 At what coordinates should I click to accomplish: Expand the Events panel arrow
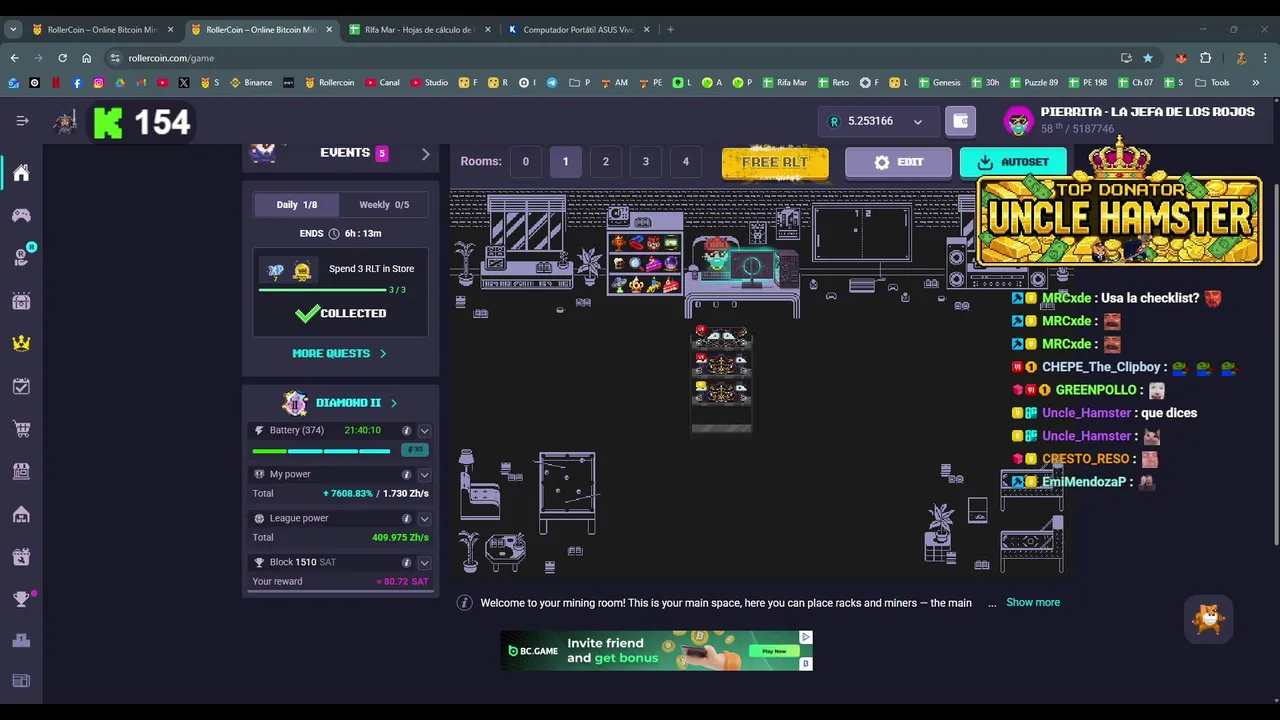coord(425,154)
